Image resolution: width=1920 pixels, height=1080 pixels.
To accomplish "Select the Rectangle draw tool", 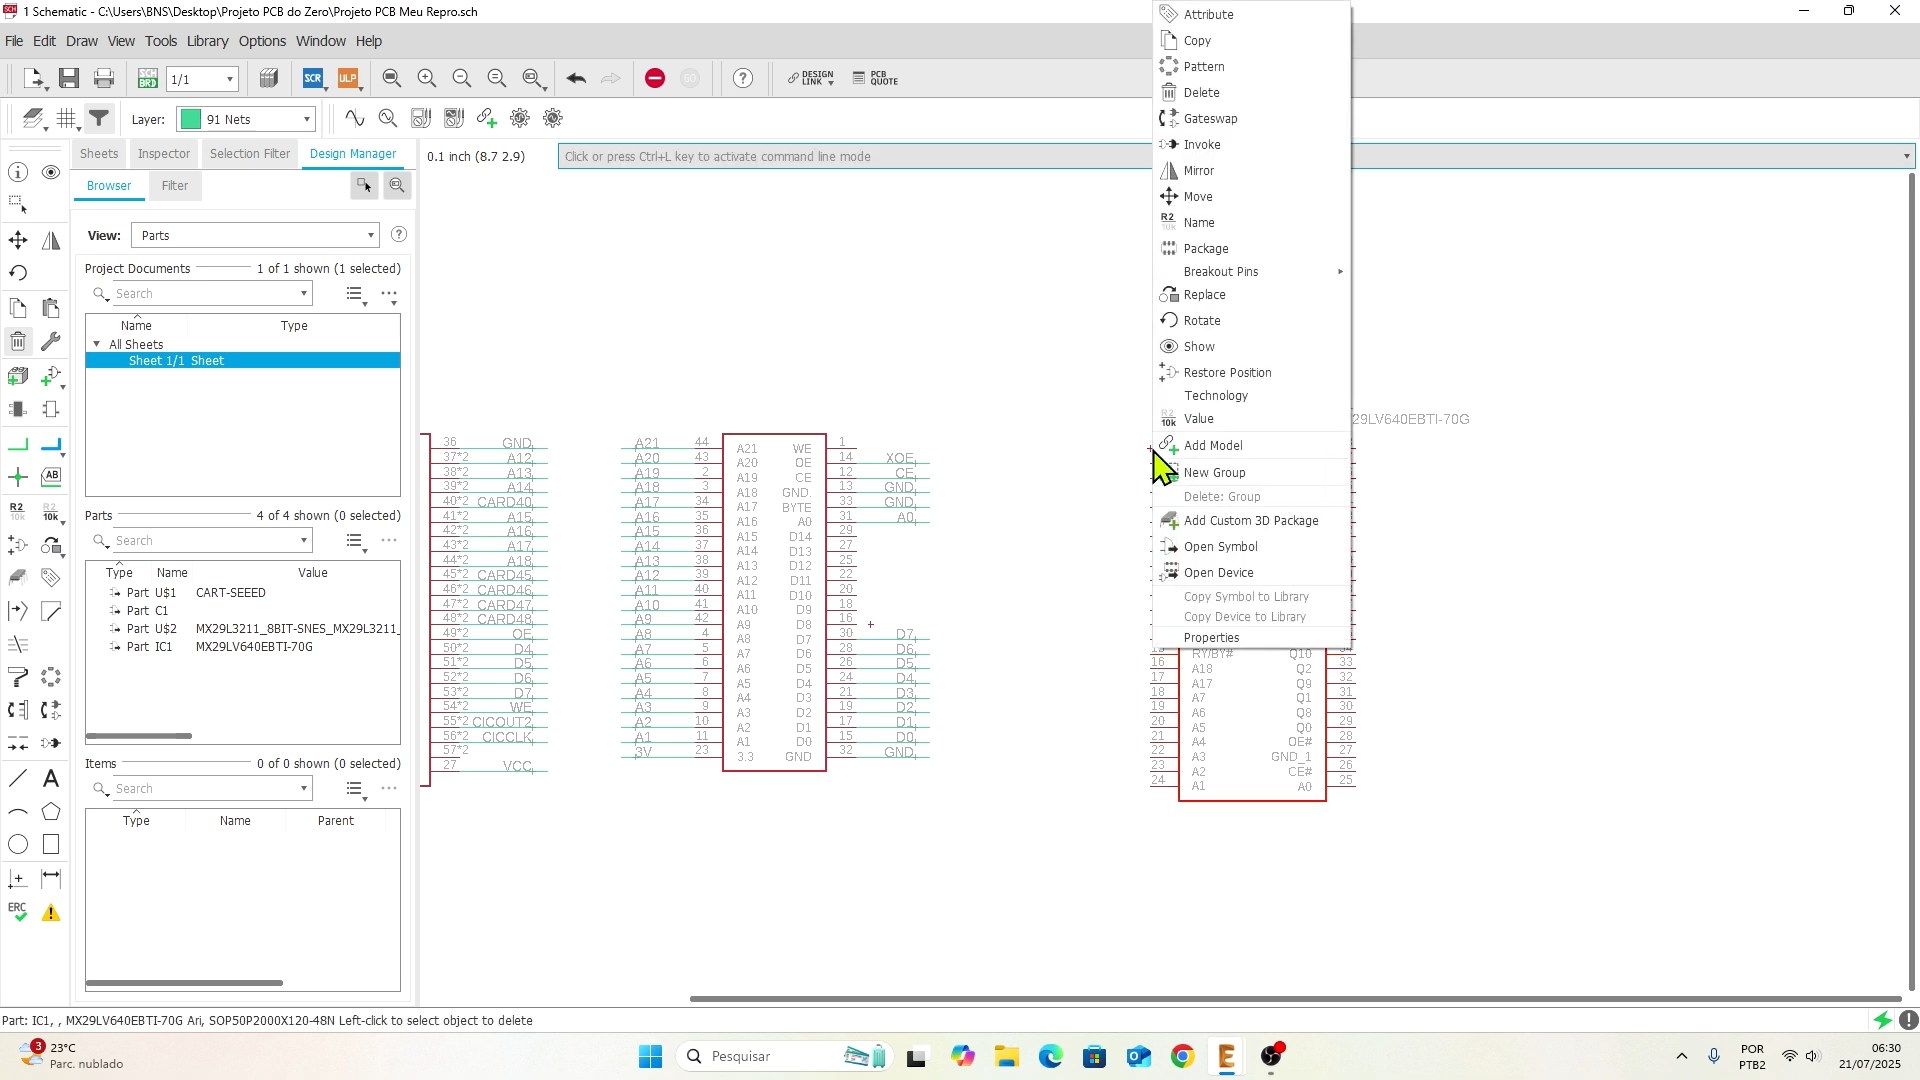I will (51, 845).
